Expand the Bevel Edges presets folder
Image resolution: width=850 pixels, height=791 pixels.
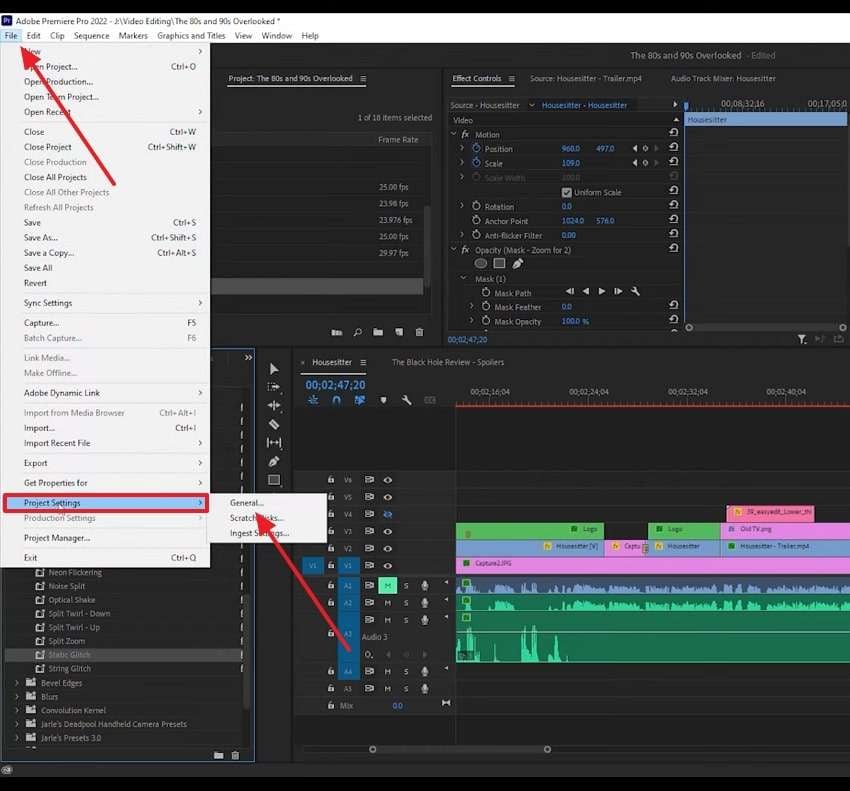(x=17, y=683)
